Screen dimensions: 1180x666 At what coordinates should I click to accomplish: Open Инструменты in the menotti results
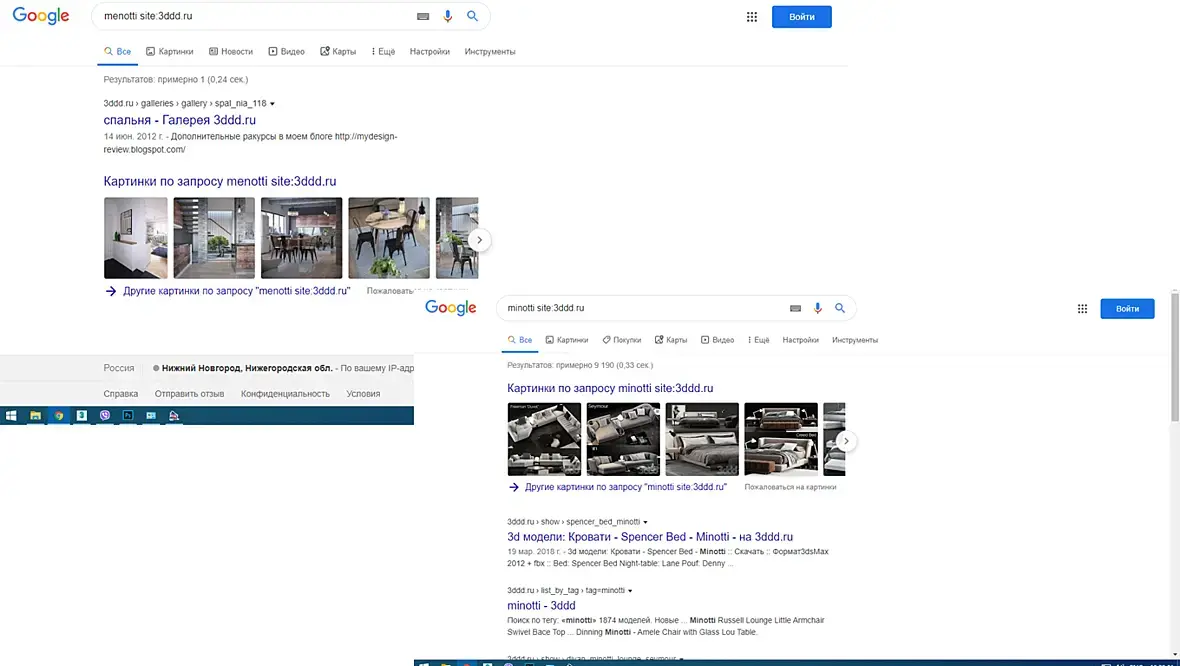[490, 51]
